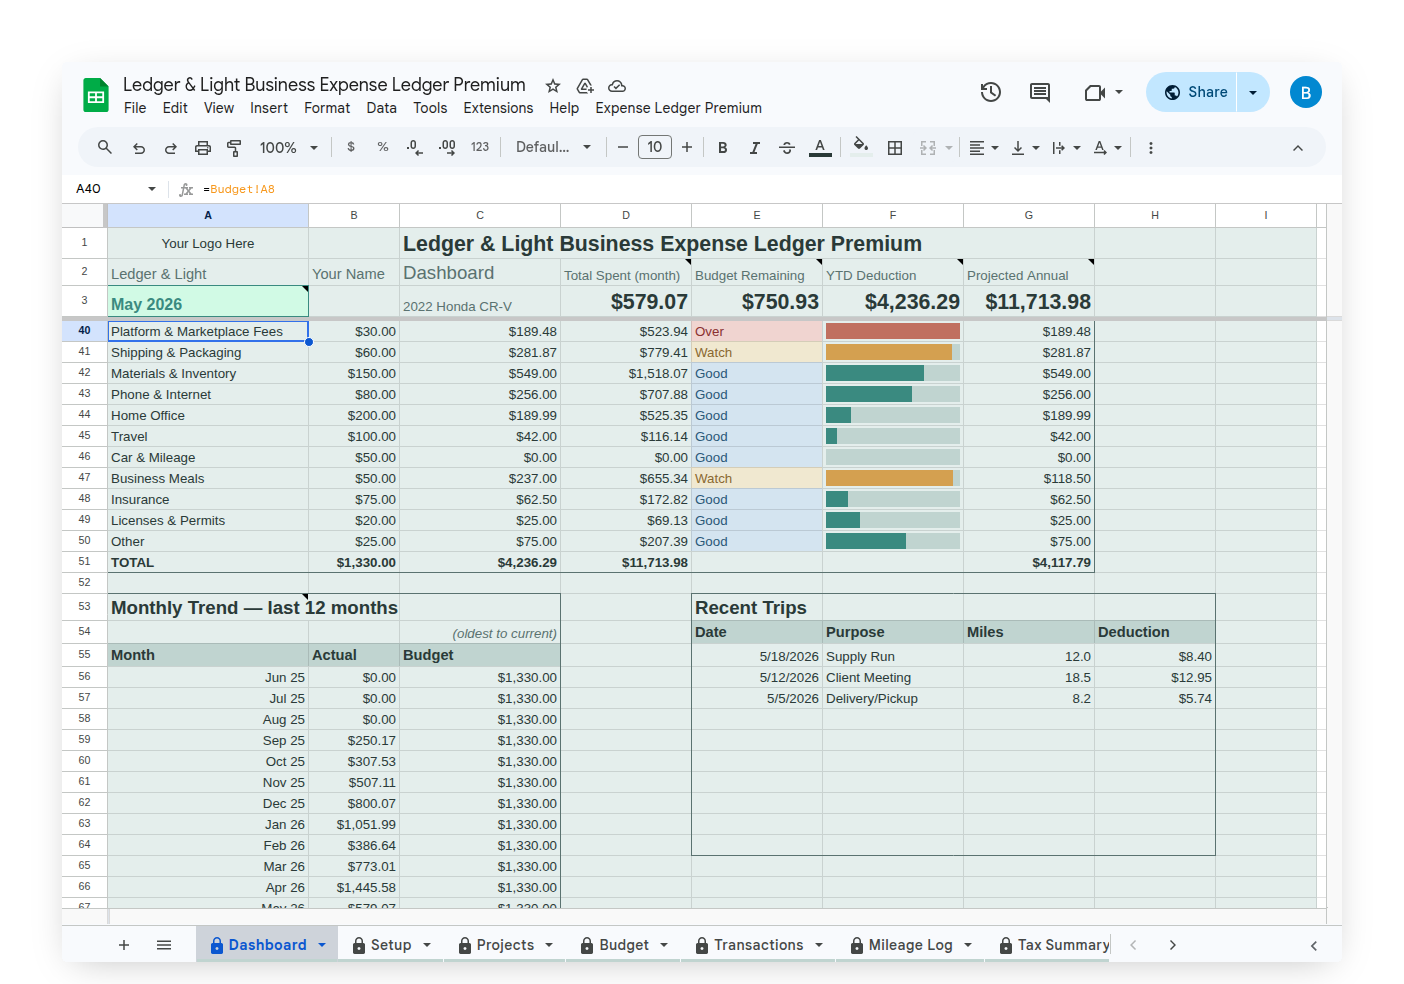The image size is (1404, 984).
Task: Open the Extensions menu
Action: click(x=498, y=108)
